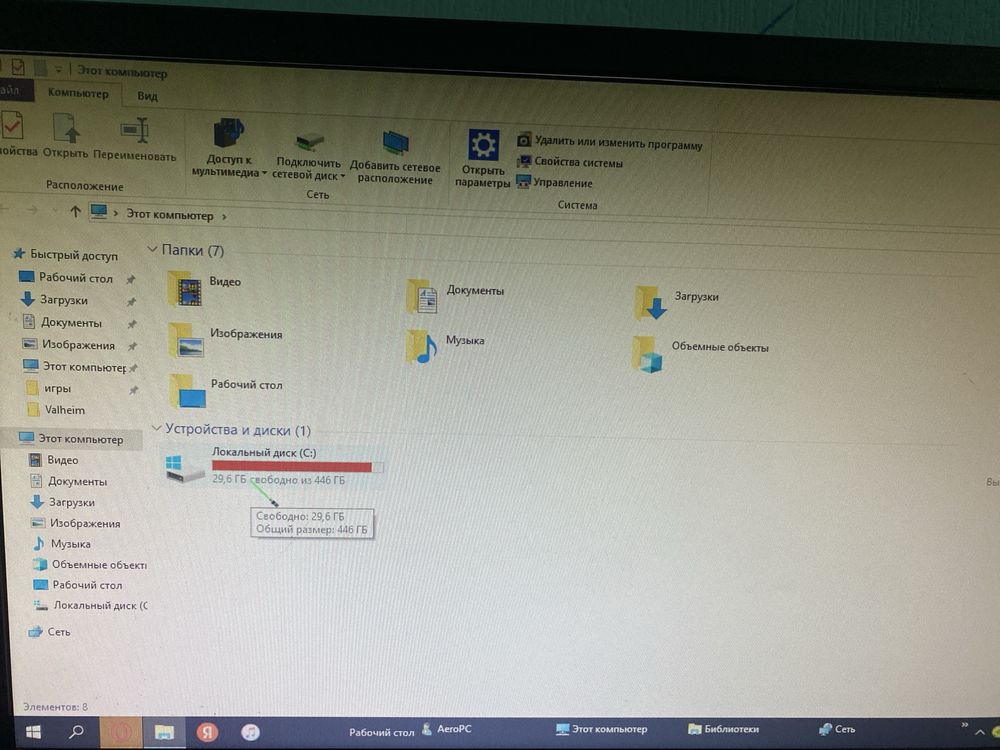Click the Переименовать ribbon icon
This screenshot has height=750, width=1000.
click(135, 131)
